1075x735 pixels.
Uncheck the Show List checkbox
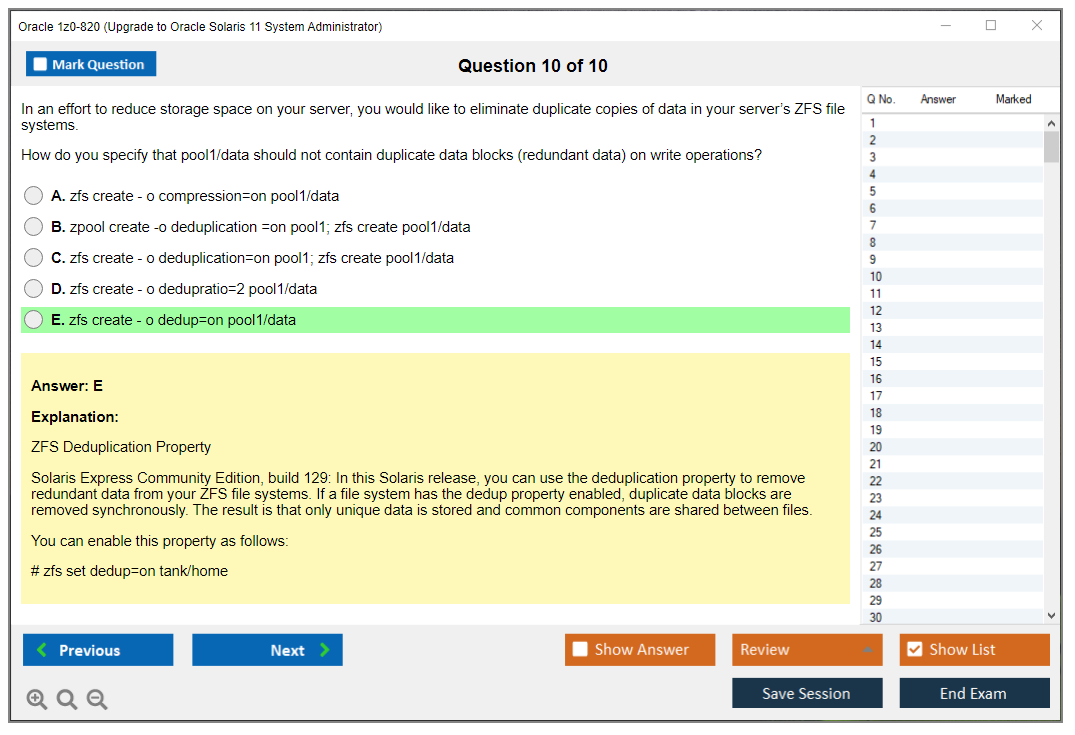[x=915, y=650]
